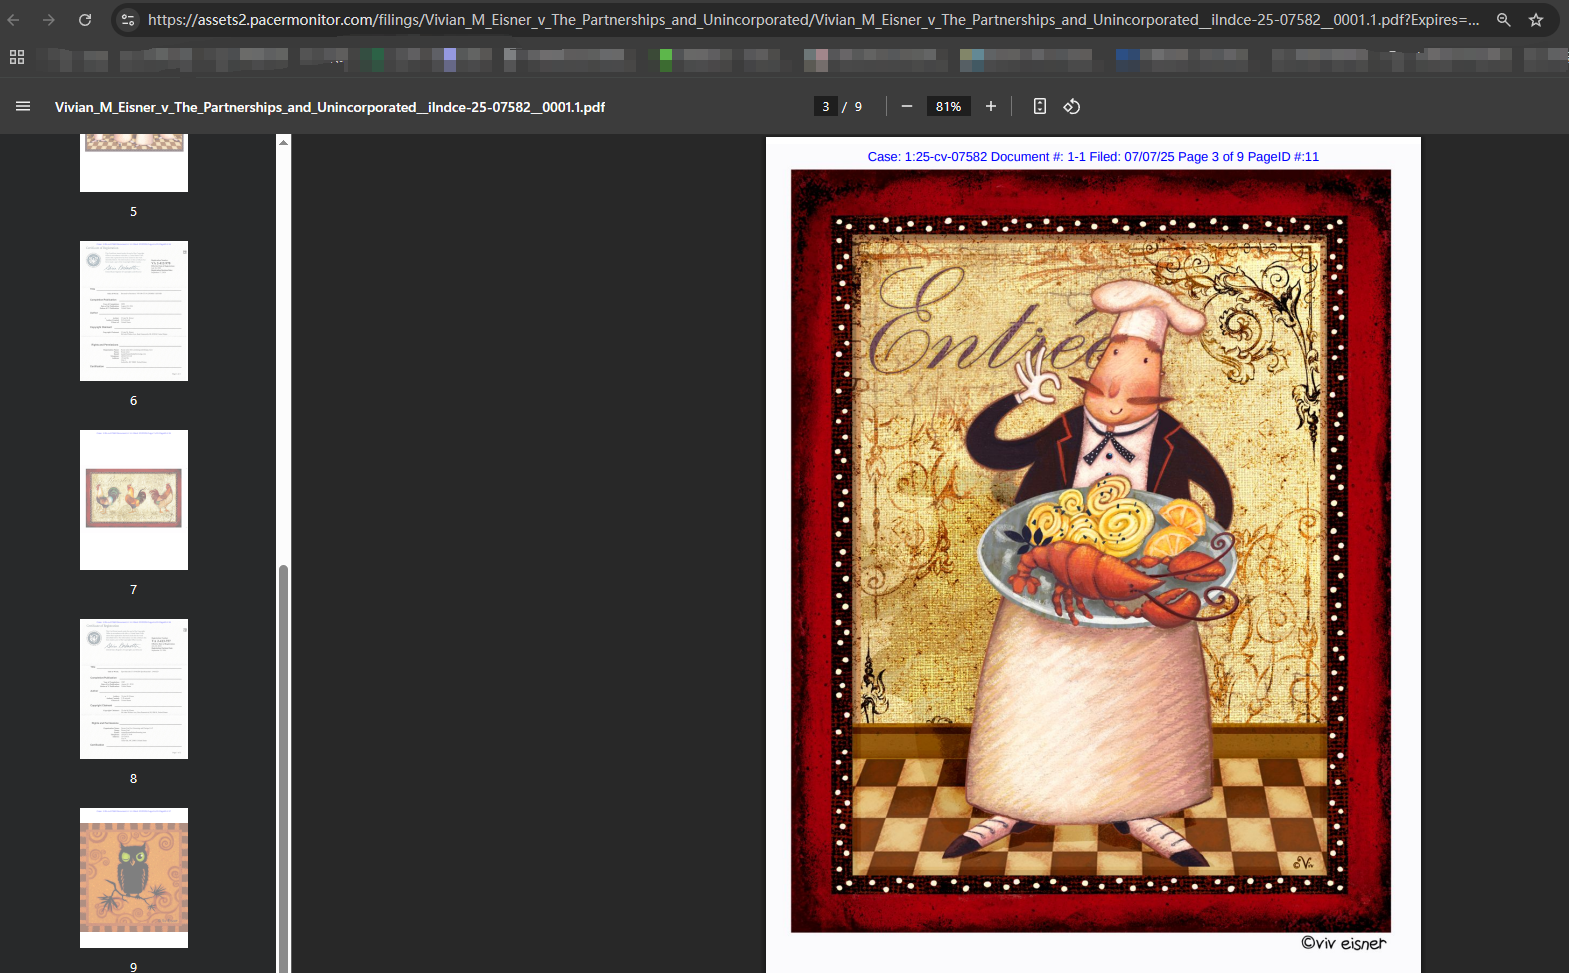This screenshot has width=1569, height=973.
Task: Rotate the document counterclockwise
Action: point(1072,106)
